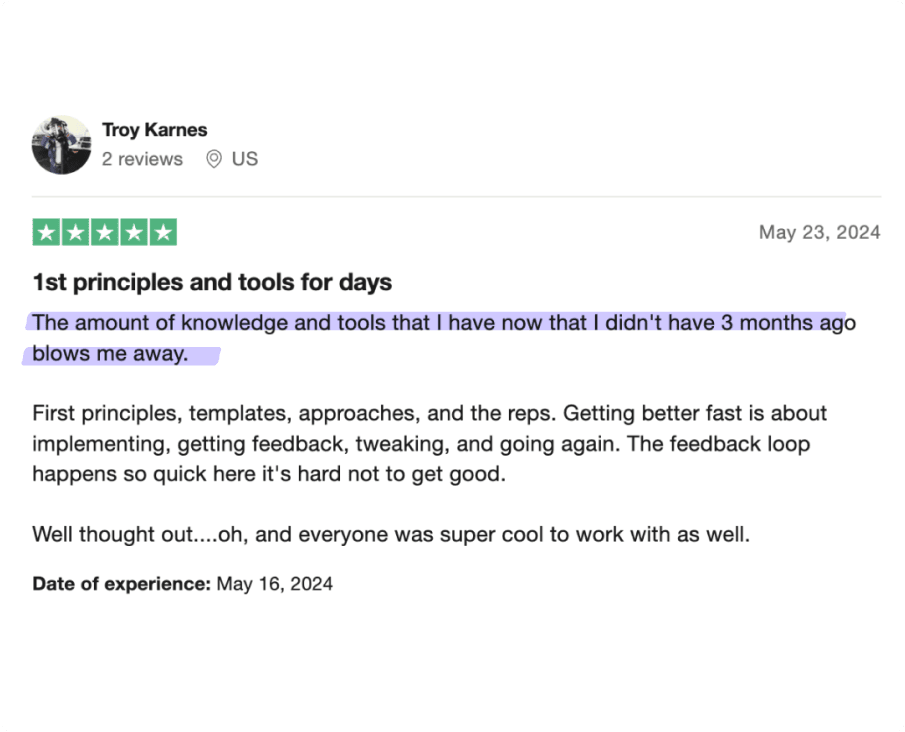Click the highlighted "blows me away." text
This screenshot has height=732, width=905.
pyautogui.click(x=110, y=353)
